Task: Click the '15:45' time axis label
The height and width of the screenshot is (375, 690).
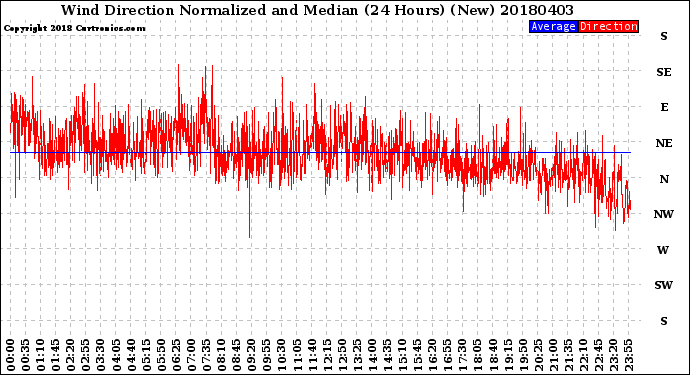Action: tap(417, 355)
